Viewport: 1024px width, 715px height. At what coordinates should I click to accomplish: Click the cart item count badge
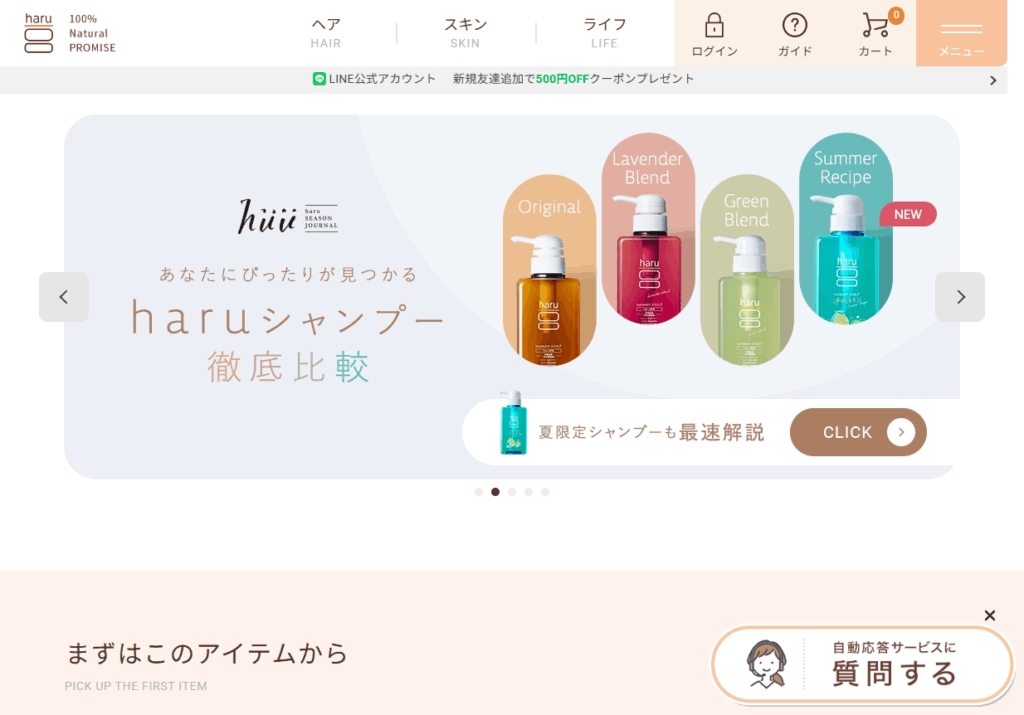(x=896, y=14)
